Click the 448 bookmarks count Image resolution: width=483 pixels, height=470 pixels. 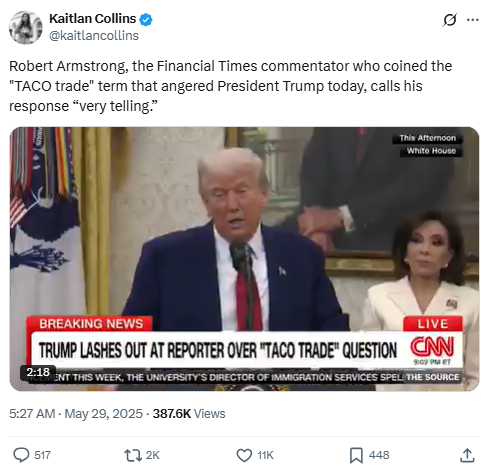tap(379, 455)
